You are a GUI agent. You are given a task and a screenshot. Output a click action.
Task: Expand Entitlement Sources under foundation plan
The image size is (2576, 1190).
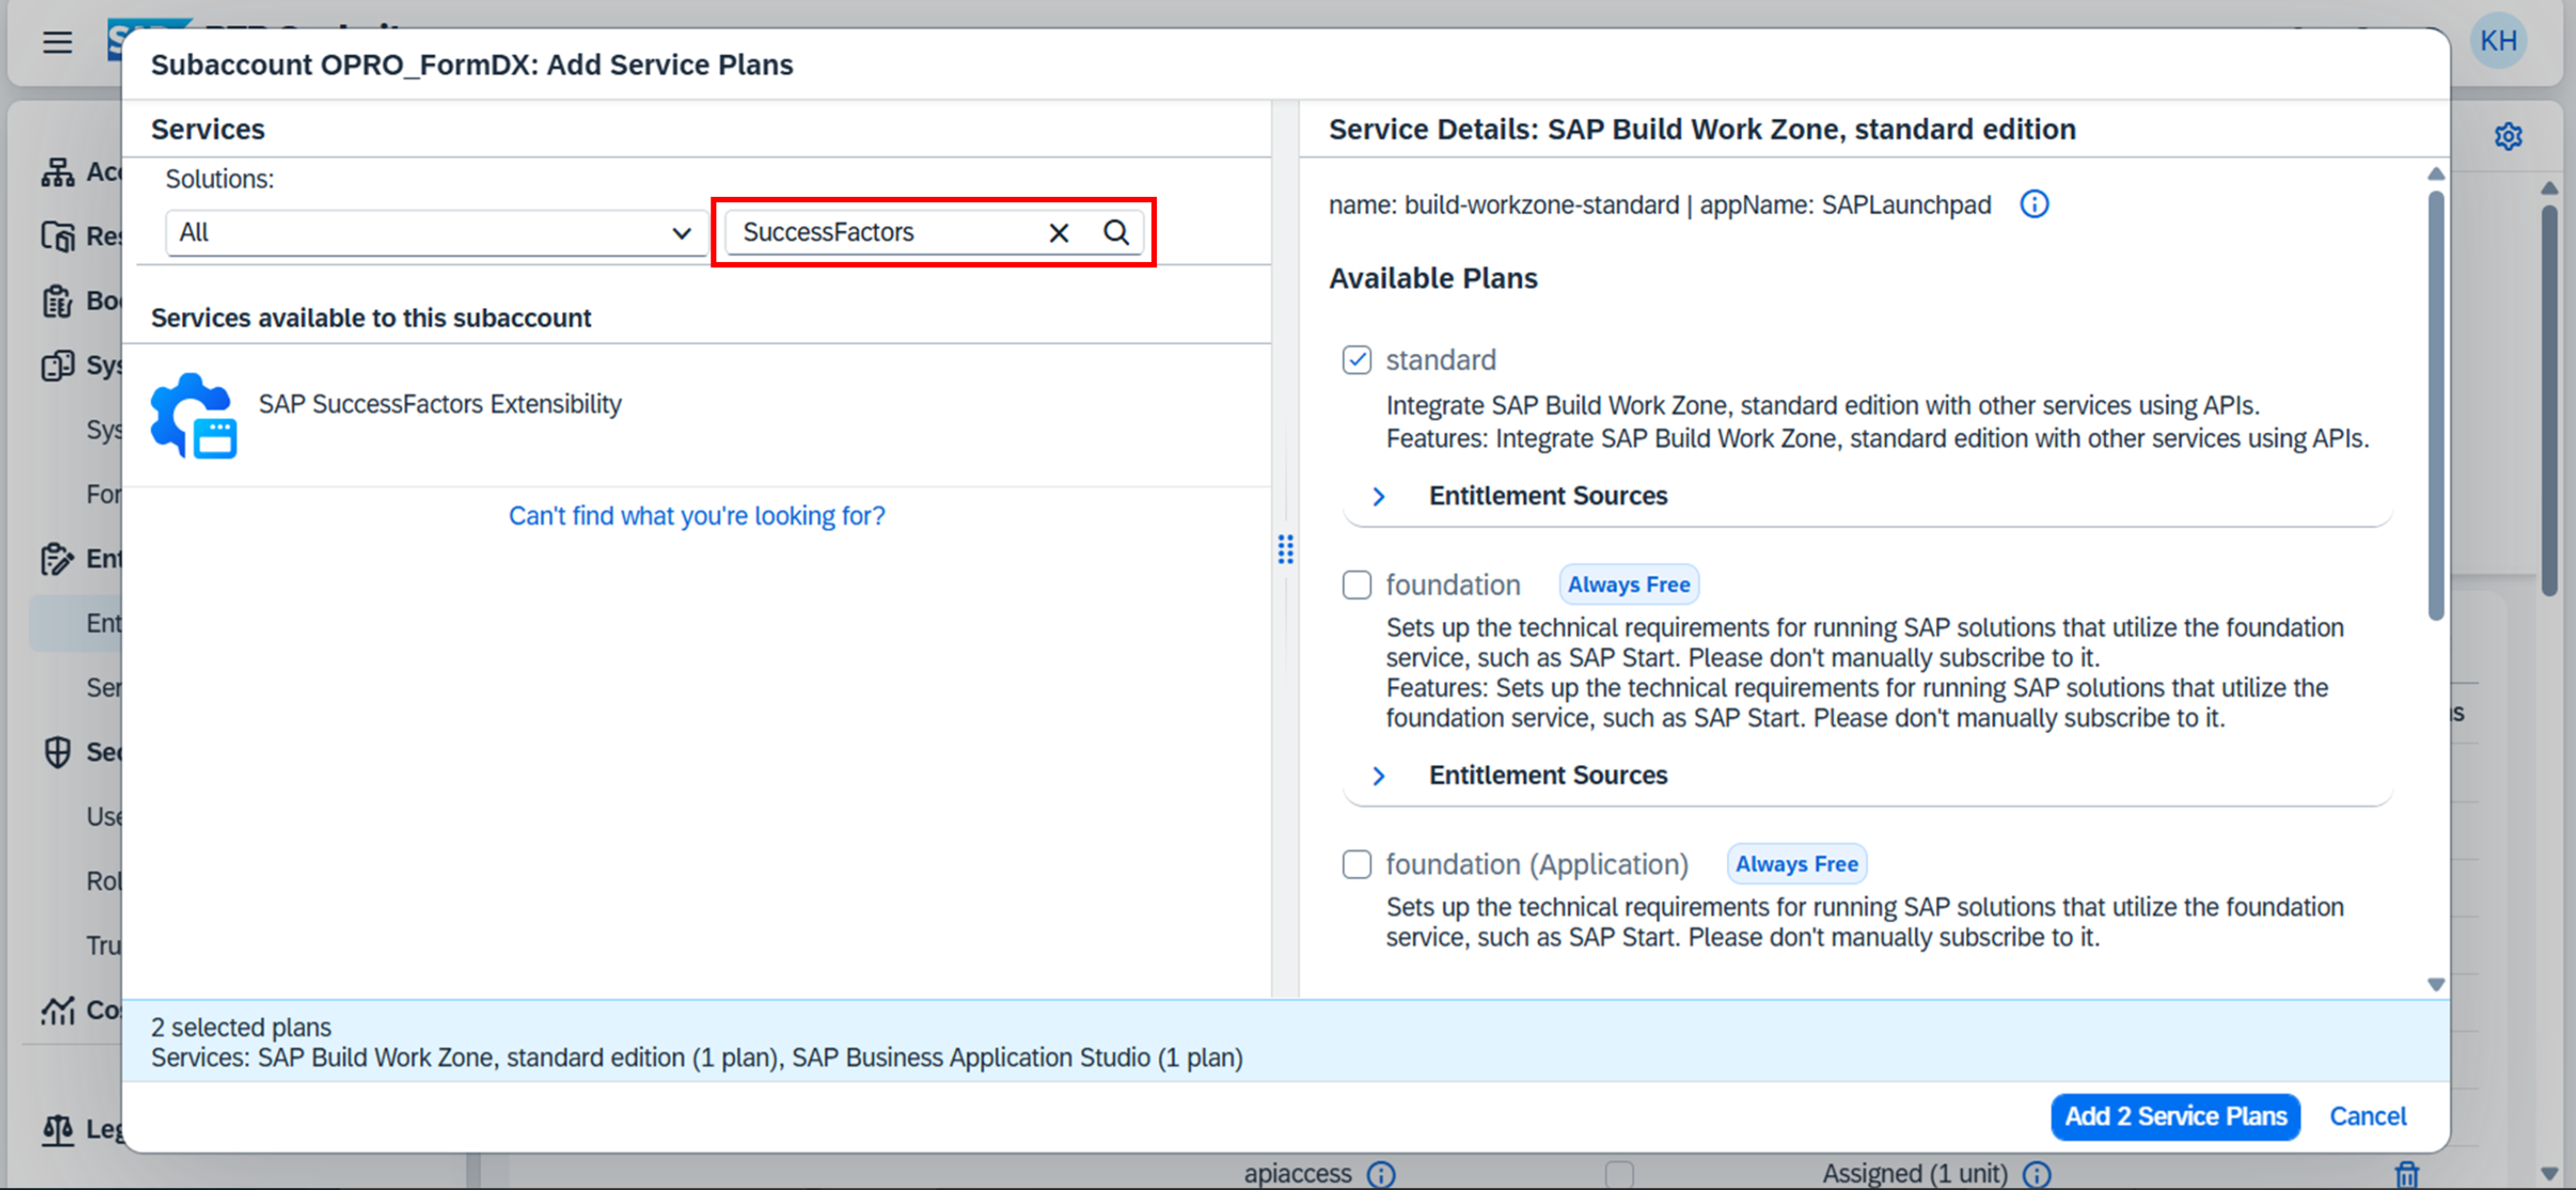click(1379, 776)
